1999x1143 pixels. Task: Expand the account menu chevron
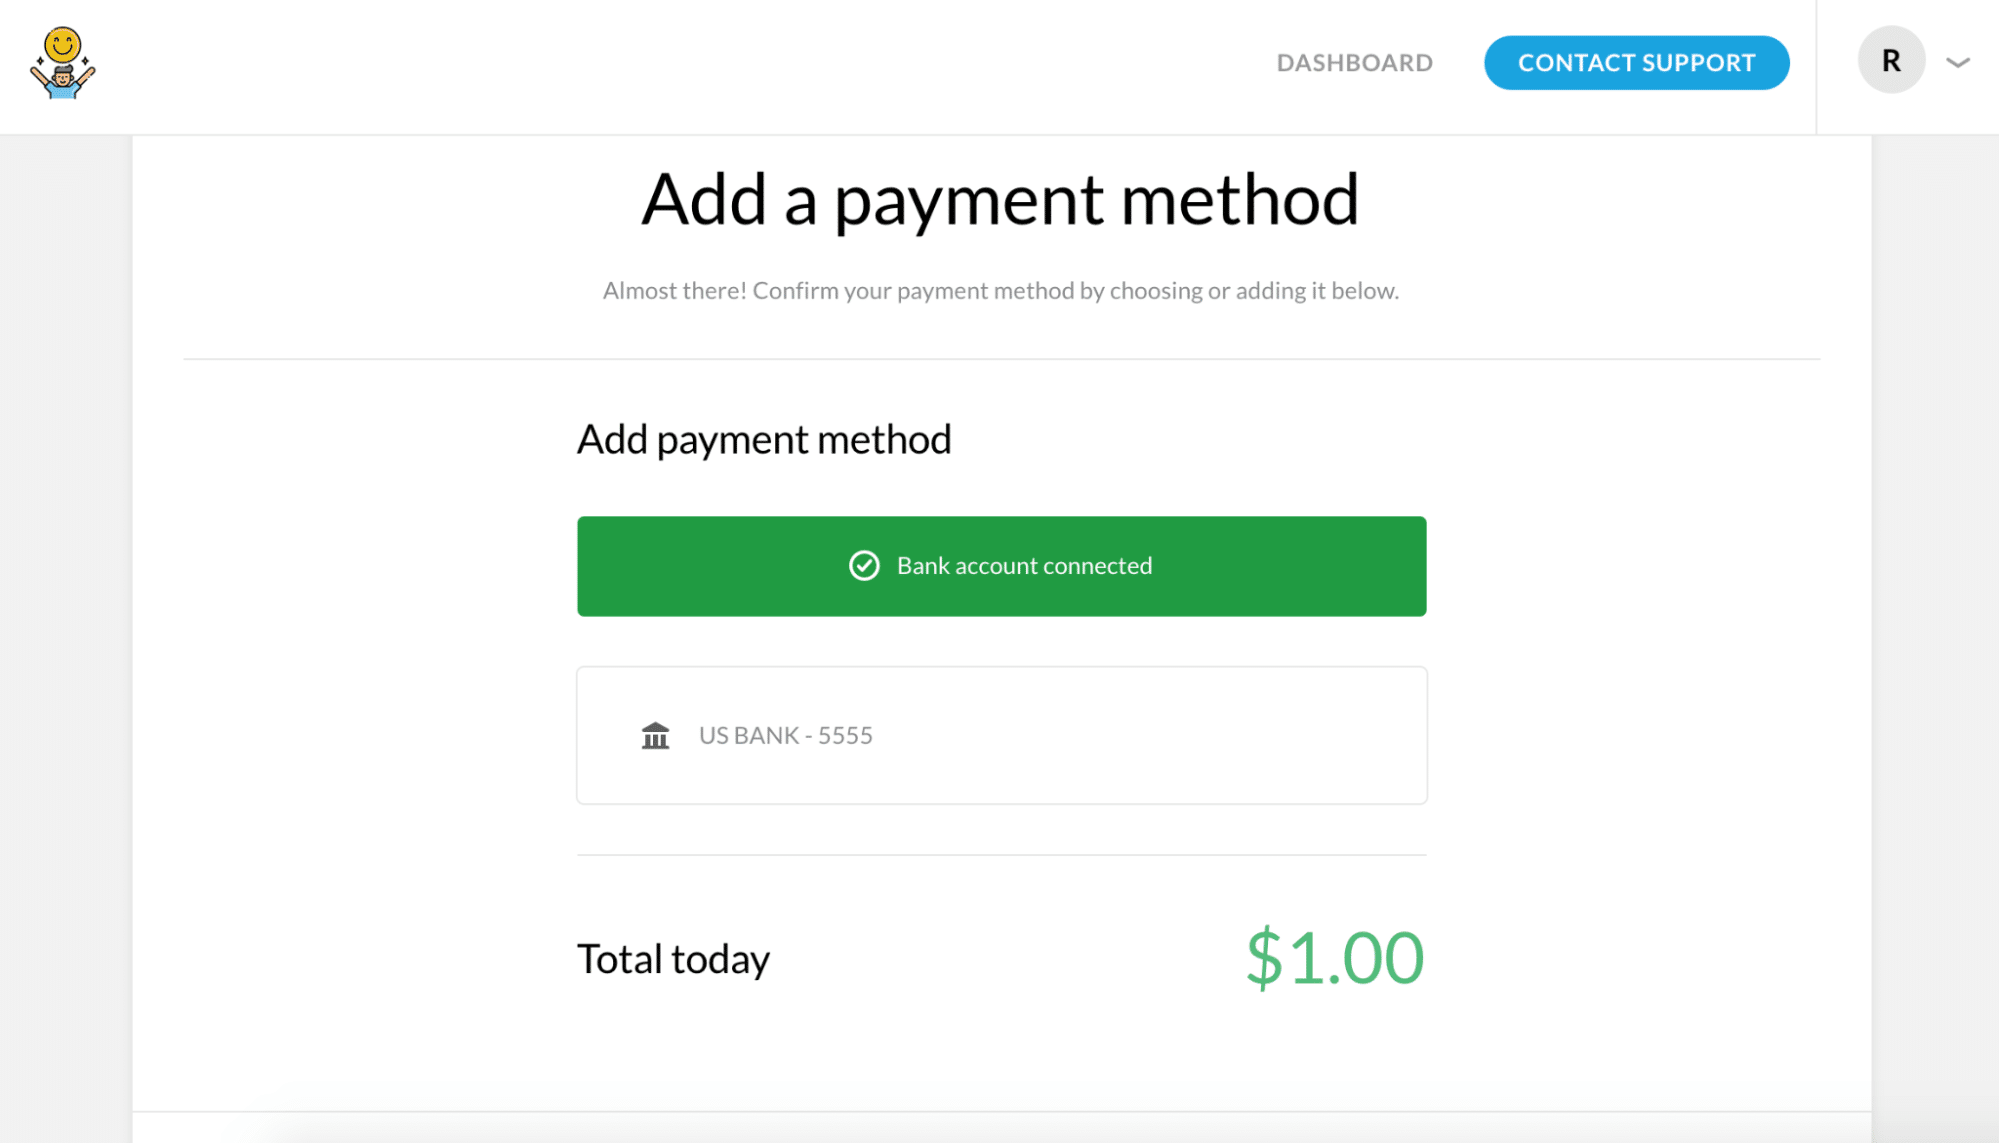pos(1957,63)
